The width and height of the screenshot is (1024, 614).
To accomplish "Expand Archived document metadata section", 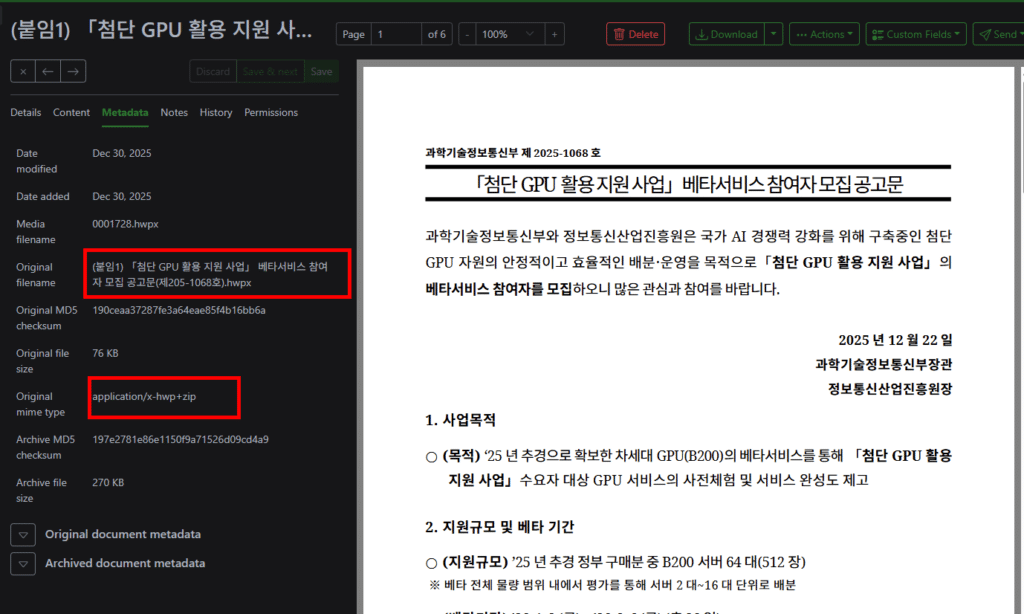I will click(24, 564).
